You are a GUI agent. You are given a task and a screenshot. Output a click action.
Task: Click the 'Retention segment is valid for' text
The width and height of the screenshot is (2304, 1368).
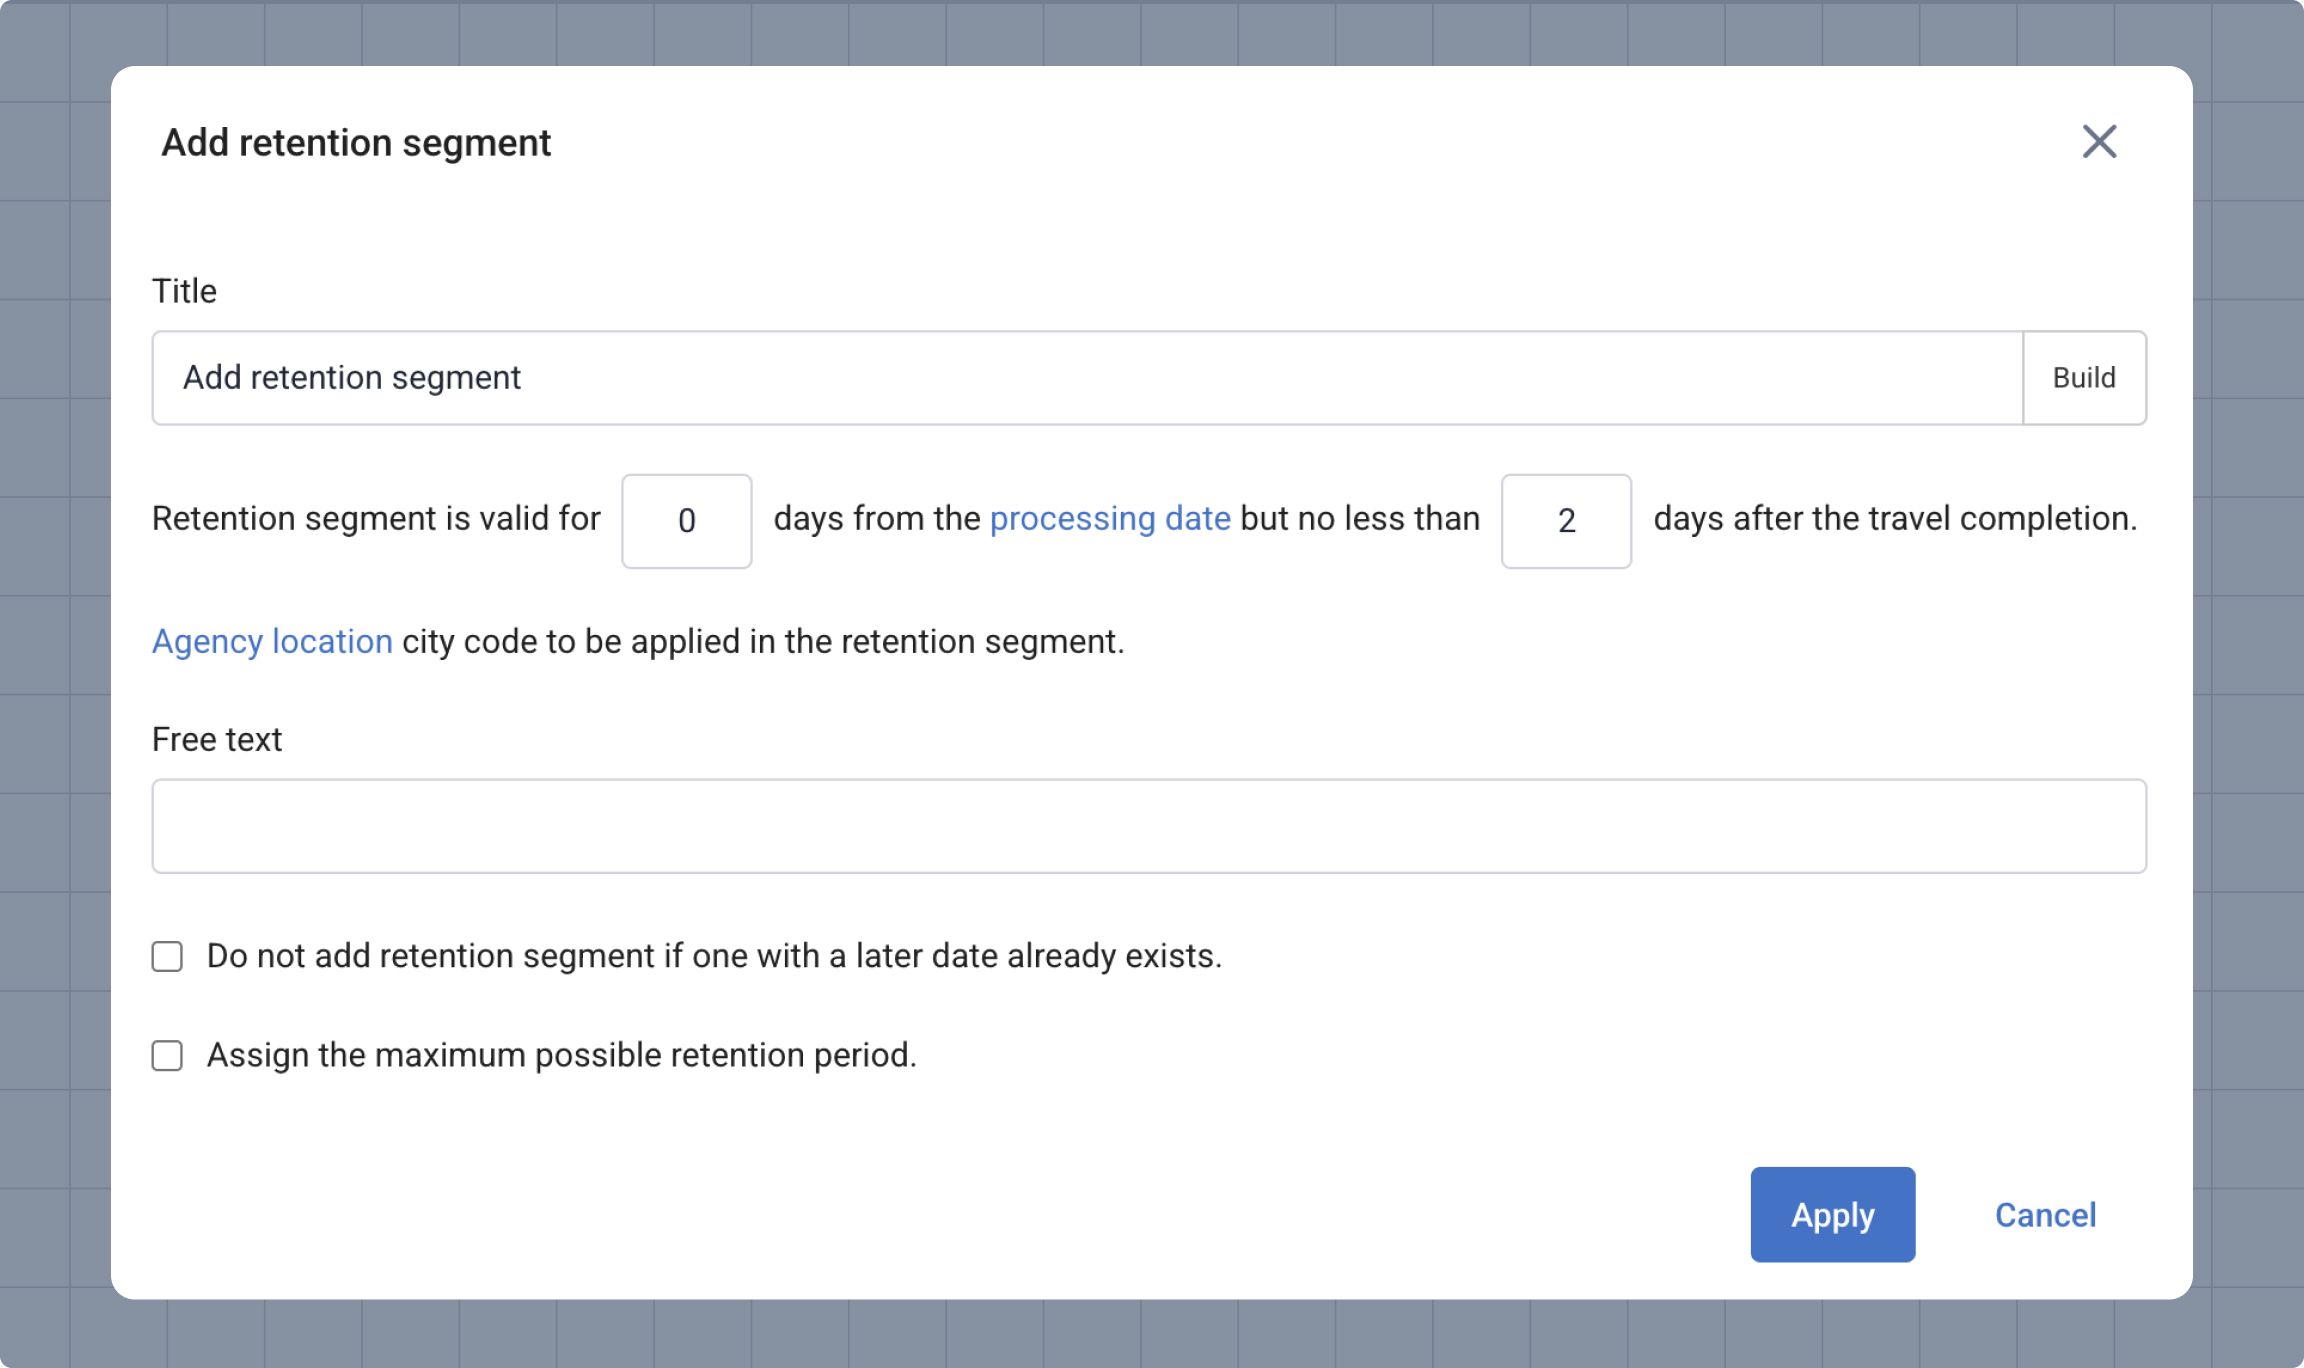click(x=376, y=519)
